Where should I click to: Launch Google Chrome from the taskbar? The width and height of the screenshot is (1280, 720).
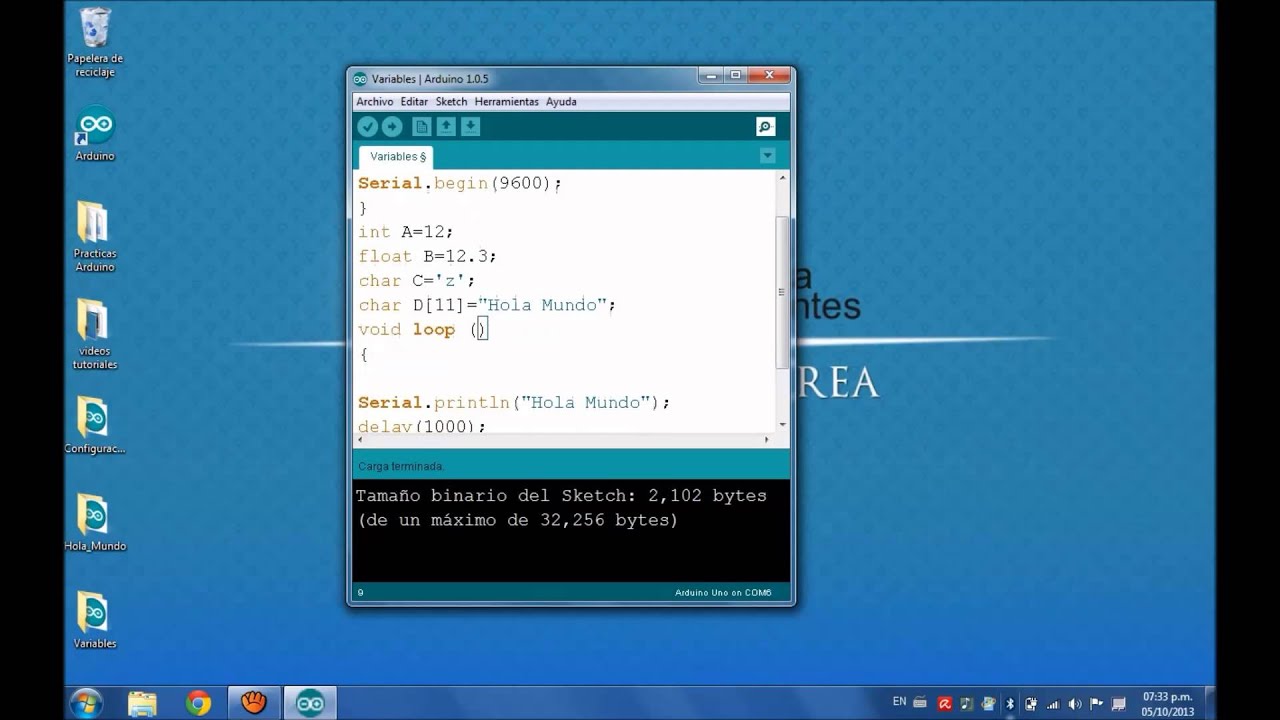198,704
